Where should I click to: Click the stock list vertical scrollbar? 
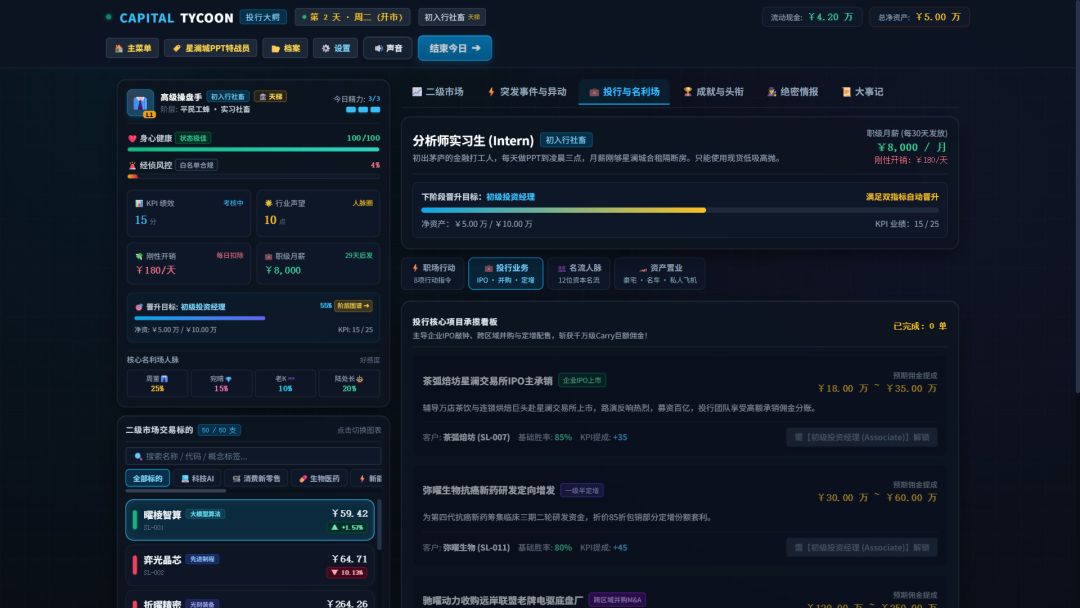379,525
